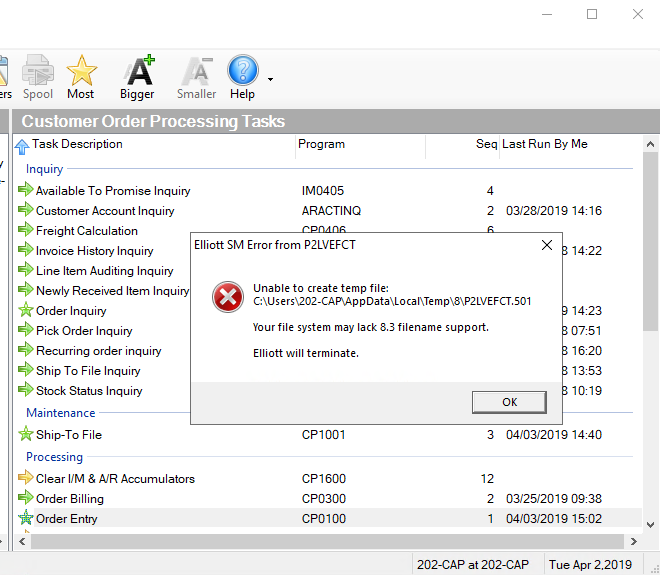Click the blue up arrow beside Task Description

(x=22, y=146)
